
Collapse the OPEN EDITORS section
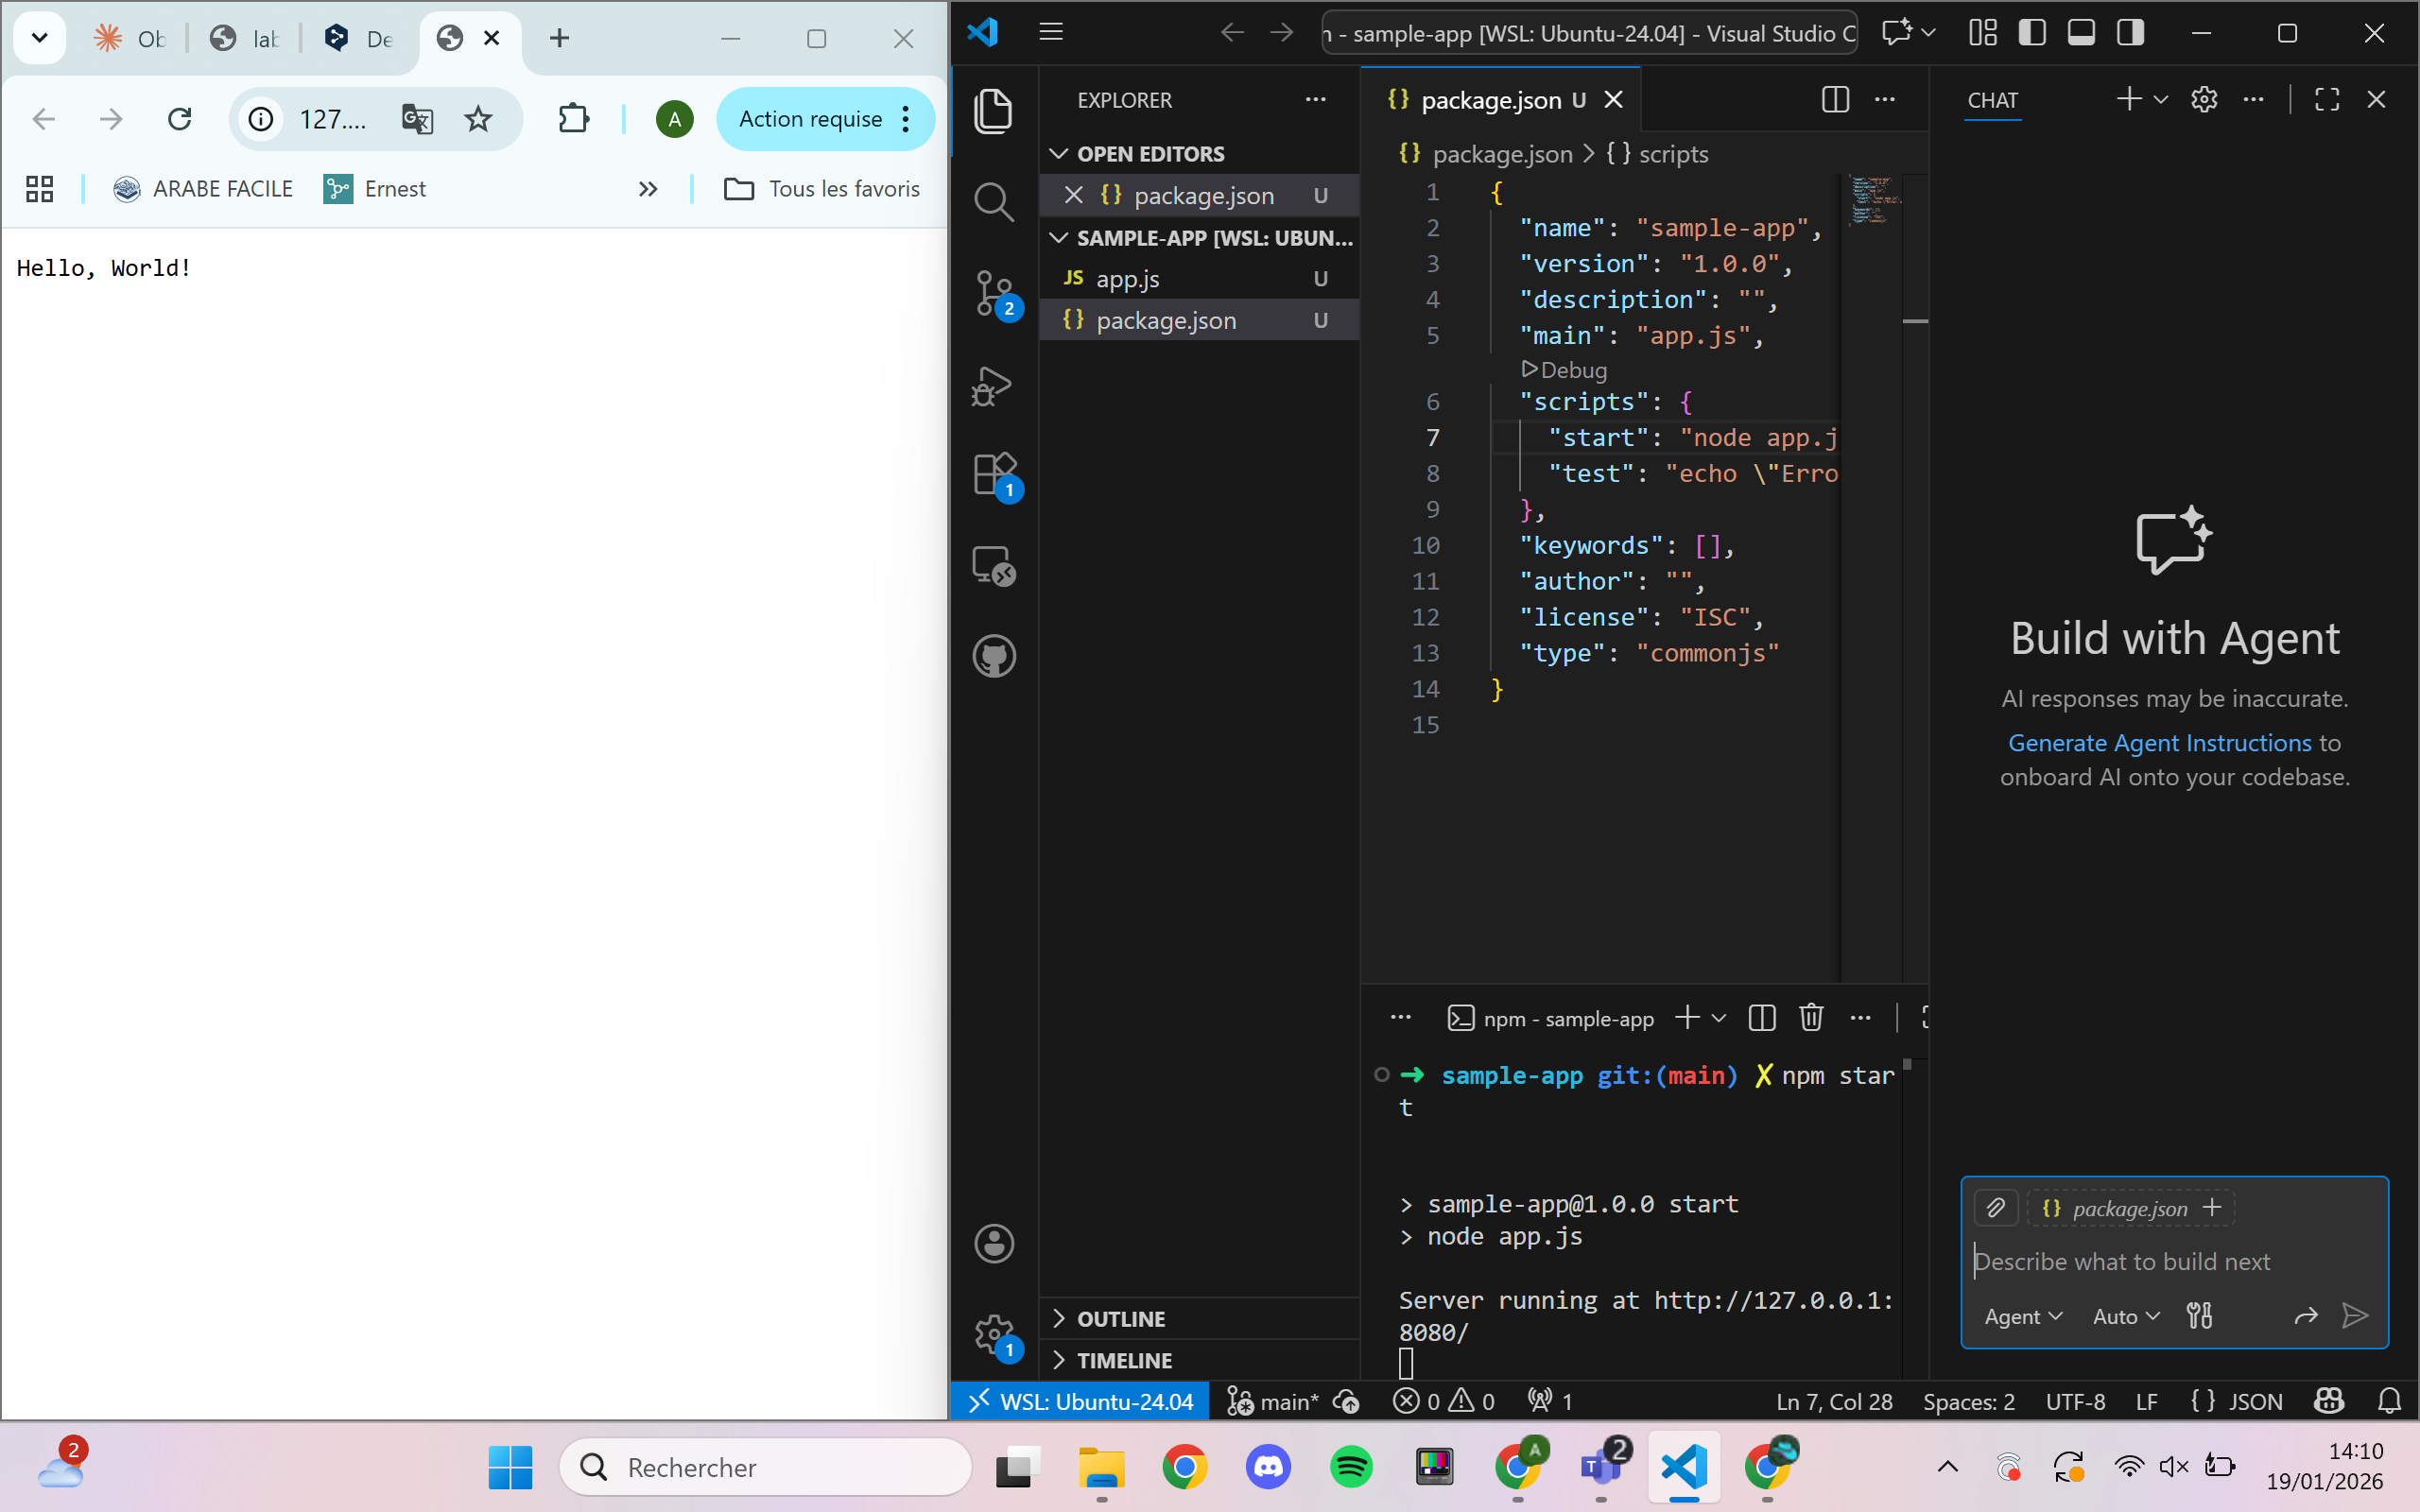(x=1060, y=153)
